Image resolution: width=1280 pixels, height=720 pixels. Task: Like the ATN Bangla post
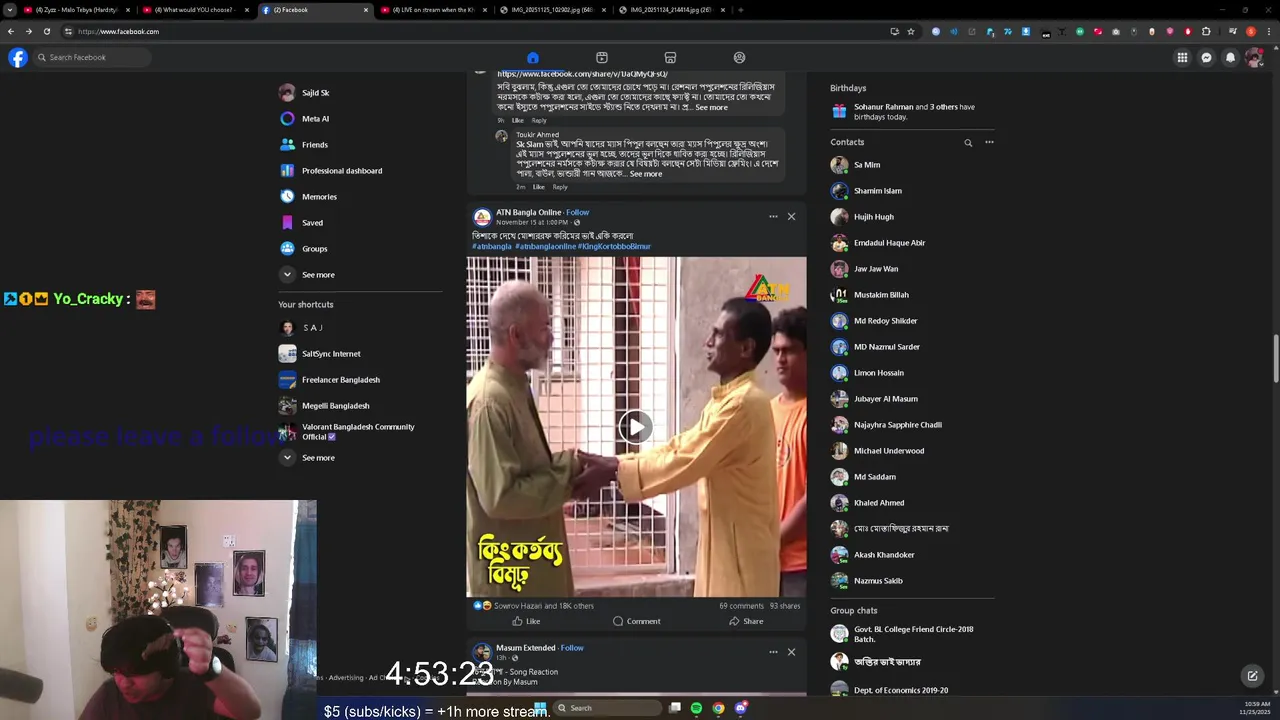tap(526, 621)
